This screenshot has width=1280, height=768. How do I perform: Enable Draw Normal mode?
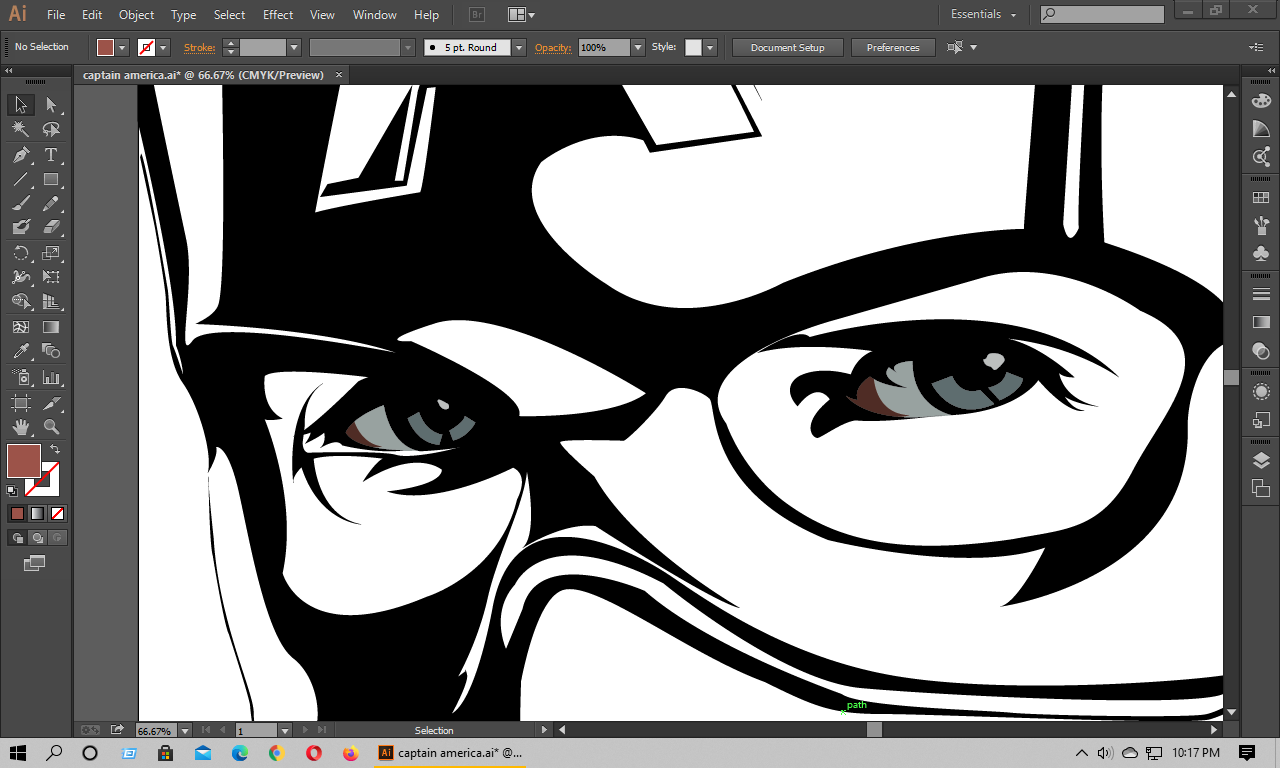(x=17, y=538)
